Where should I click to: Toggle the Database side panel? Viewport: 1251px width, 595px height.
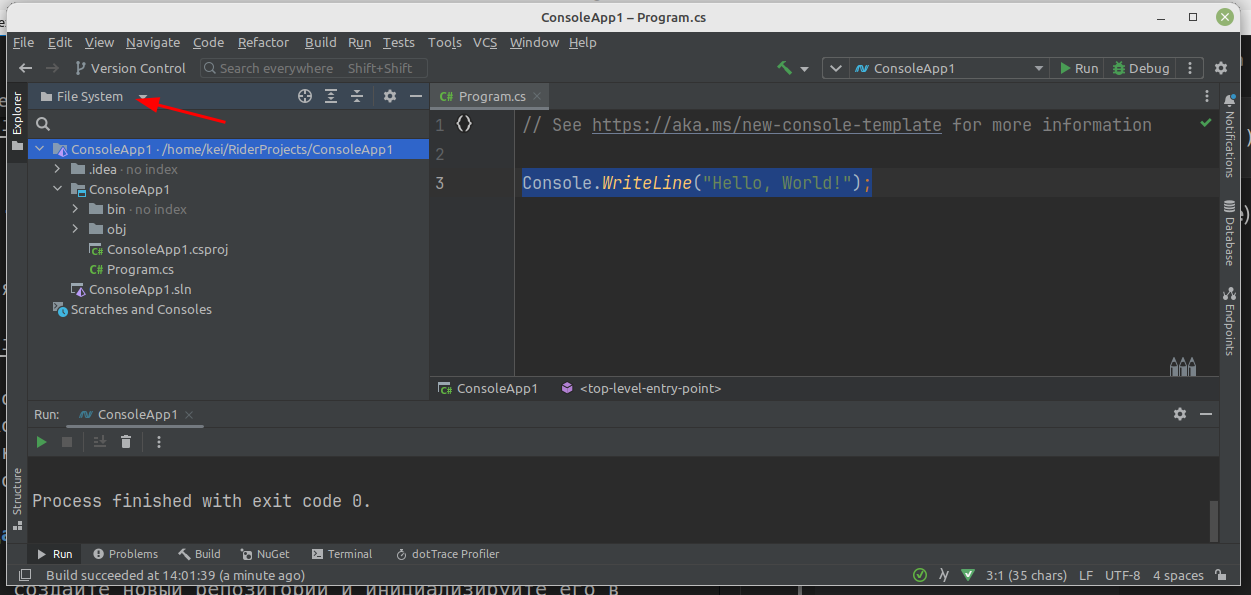[1229, 232]
